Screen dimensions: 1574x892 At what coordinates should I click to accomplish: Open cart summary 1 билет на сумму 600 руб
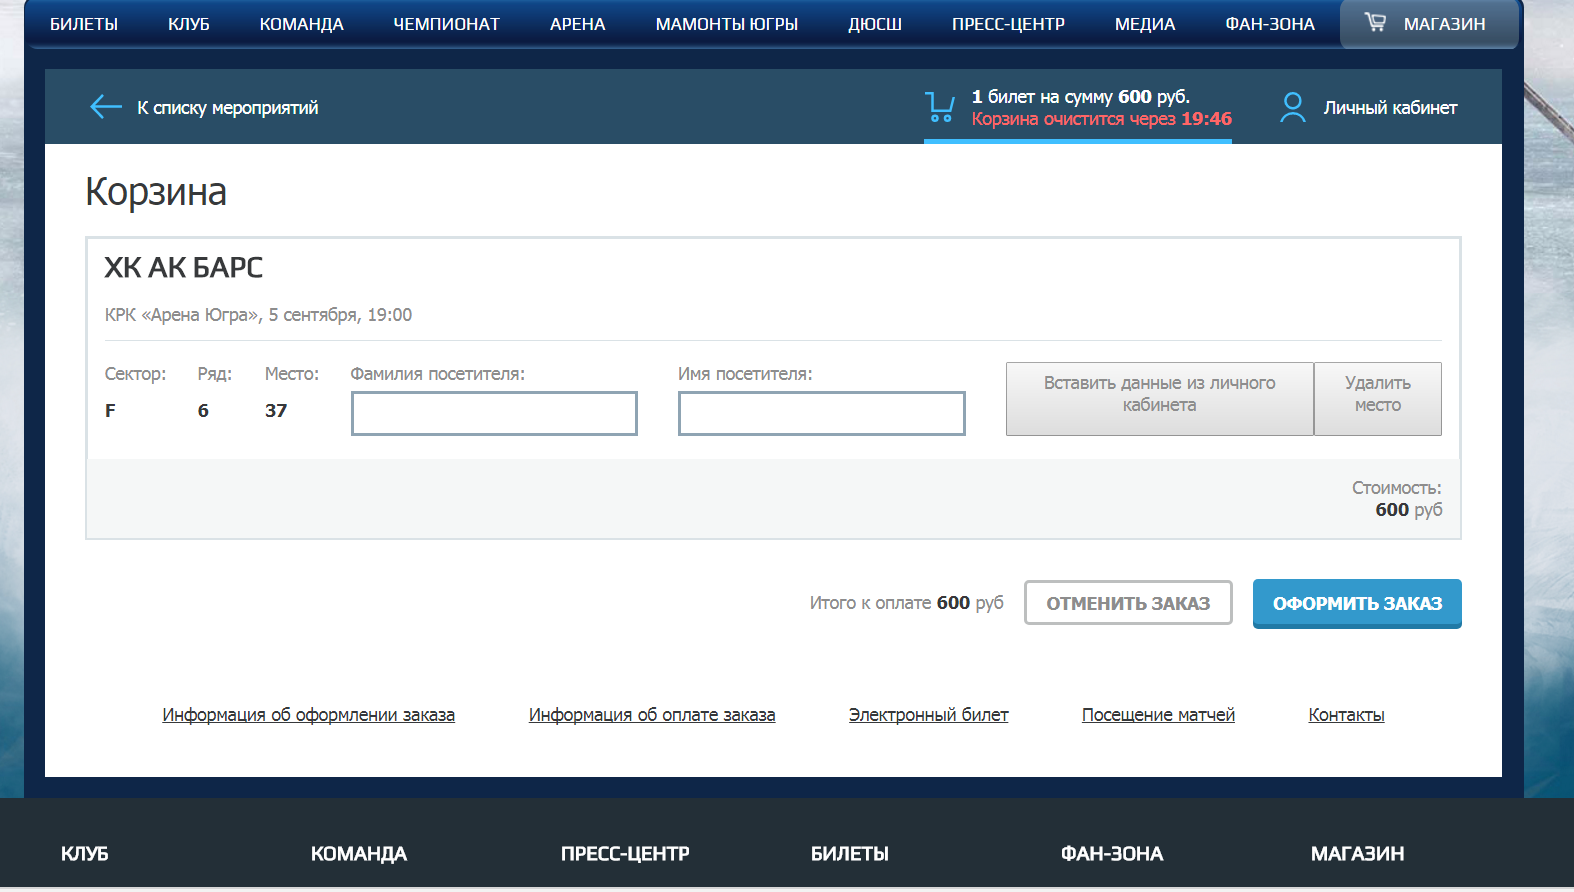1080,97
